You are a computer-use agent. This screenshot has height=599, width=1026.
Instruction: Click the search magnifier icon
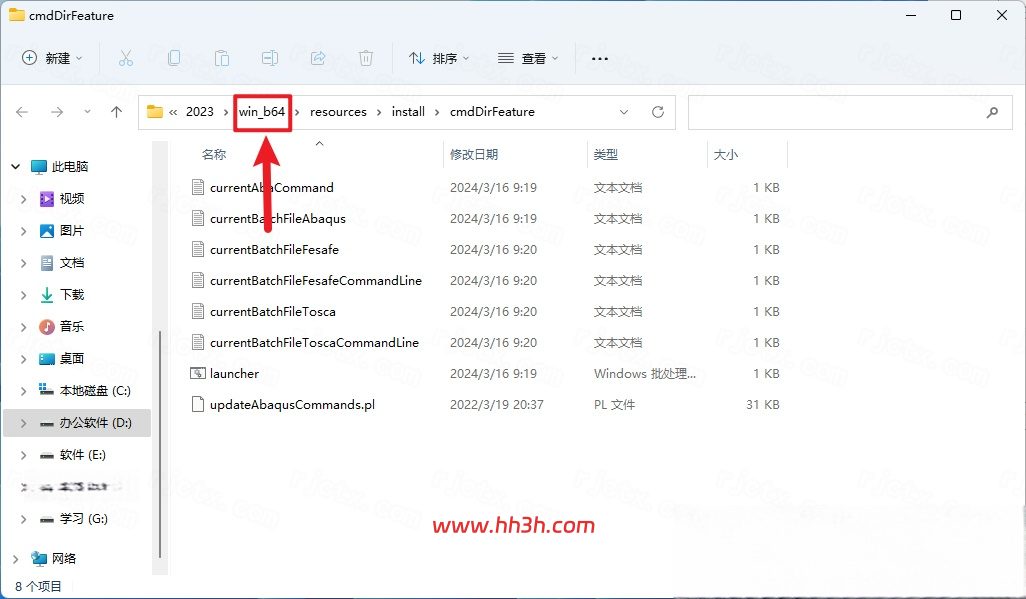pyautogui.click(x=992, y=112)
